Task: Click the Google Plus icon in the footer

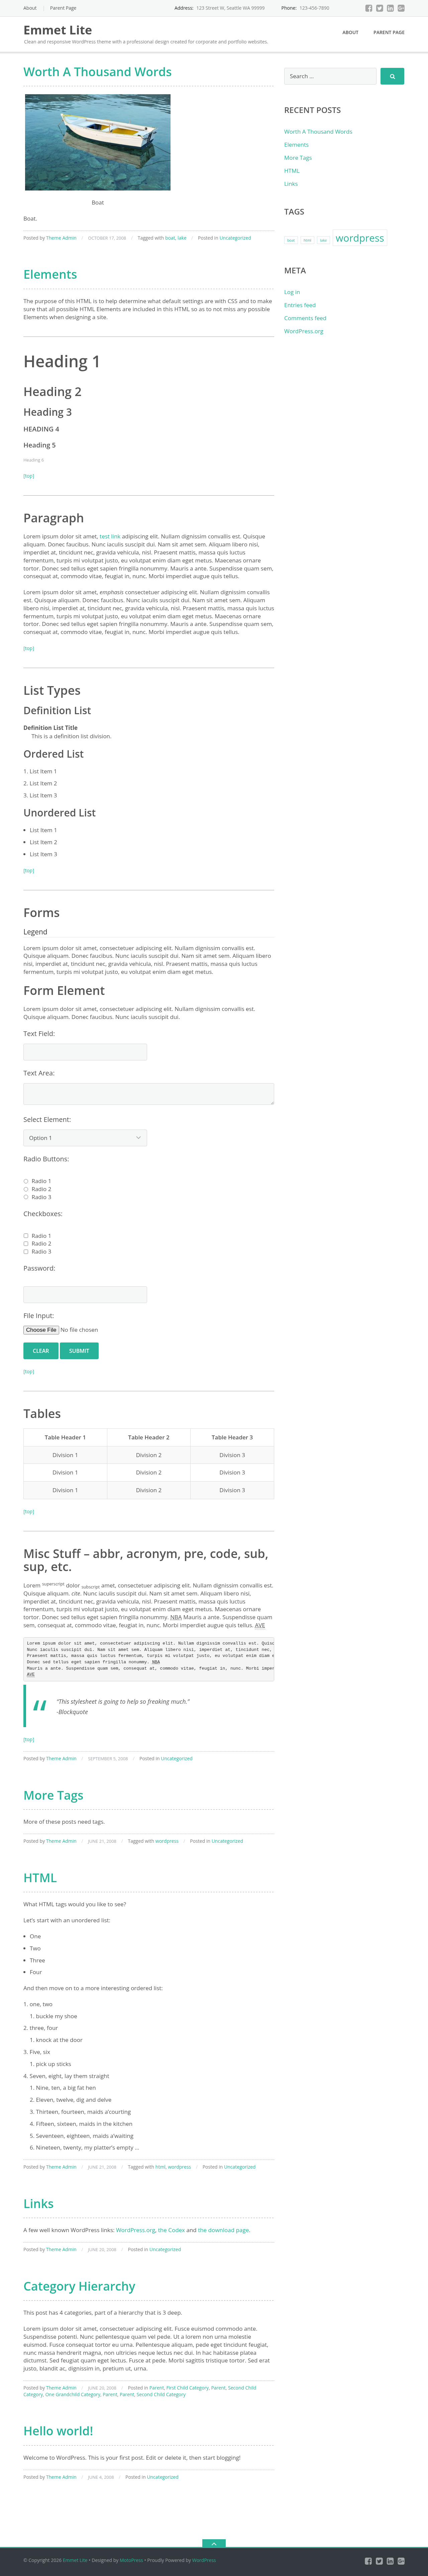Action: pyautogui.click(x=401, y=2561)
